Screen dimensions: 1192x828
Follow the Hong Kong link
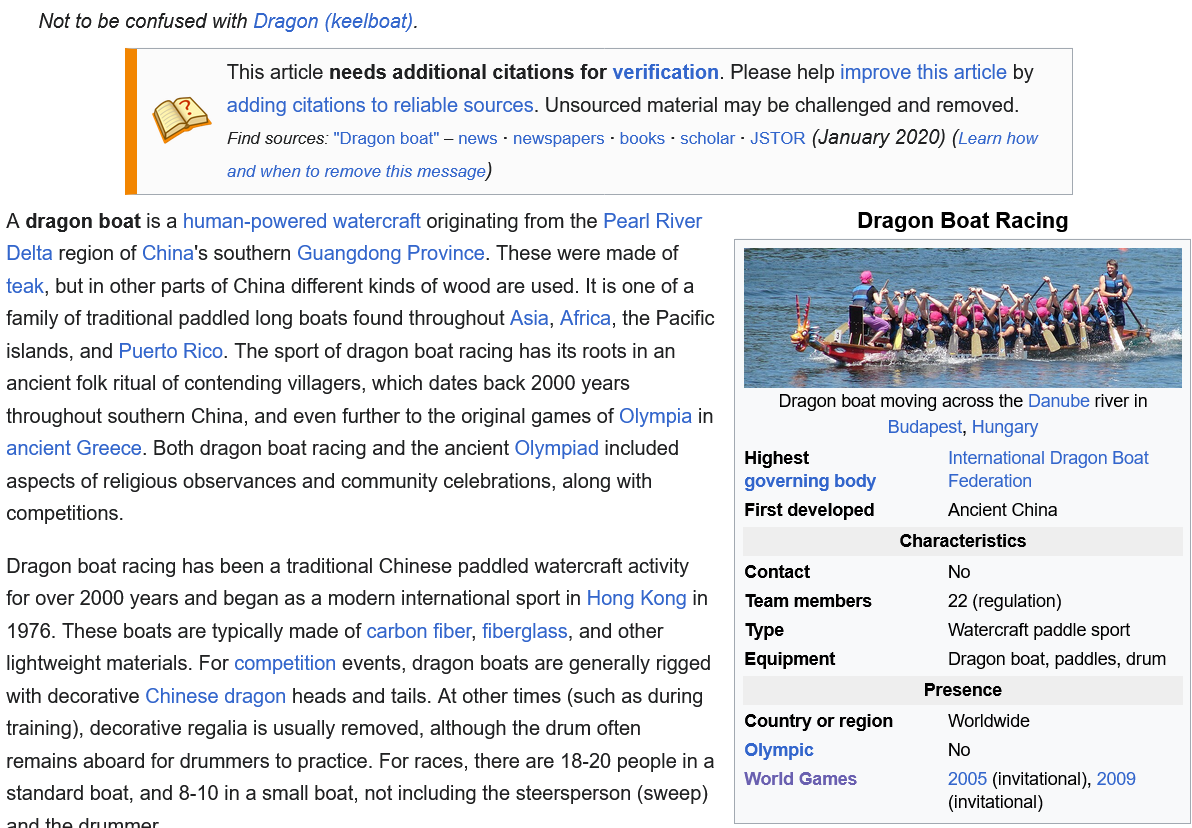click(636, 598)
